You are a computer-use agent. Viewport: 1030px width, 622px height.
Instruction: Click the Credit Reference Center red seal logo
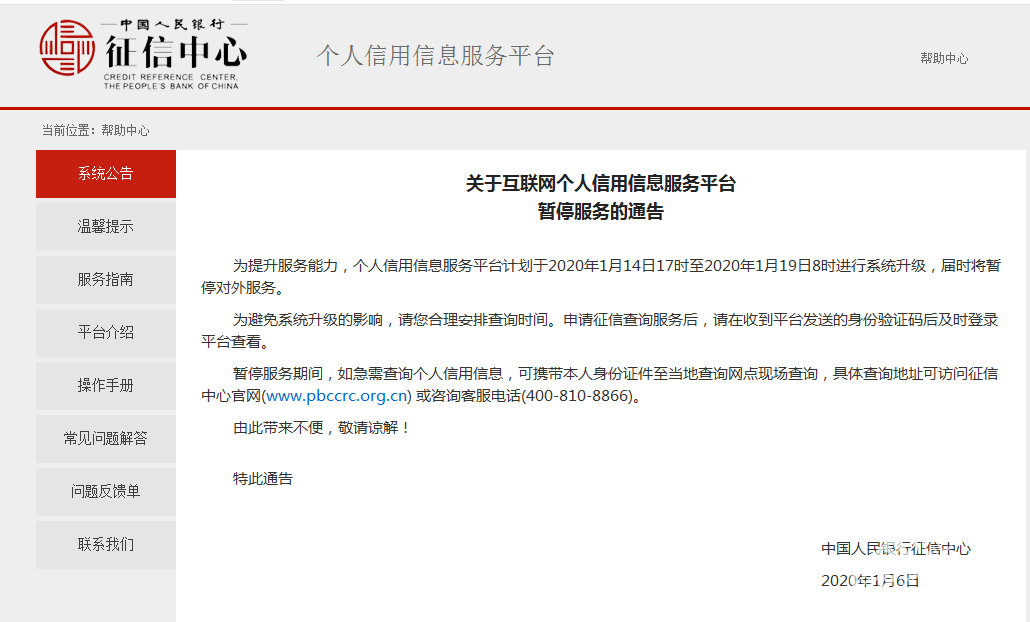(67, 47)
